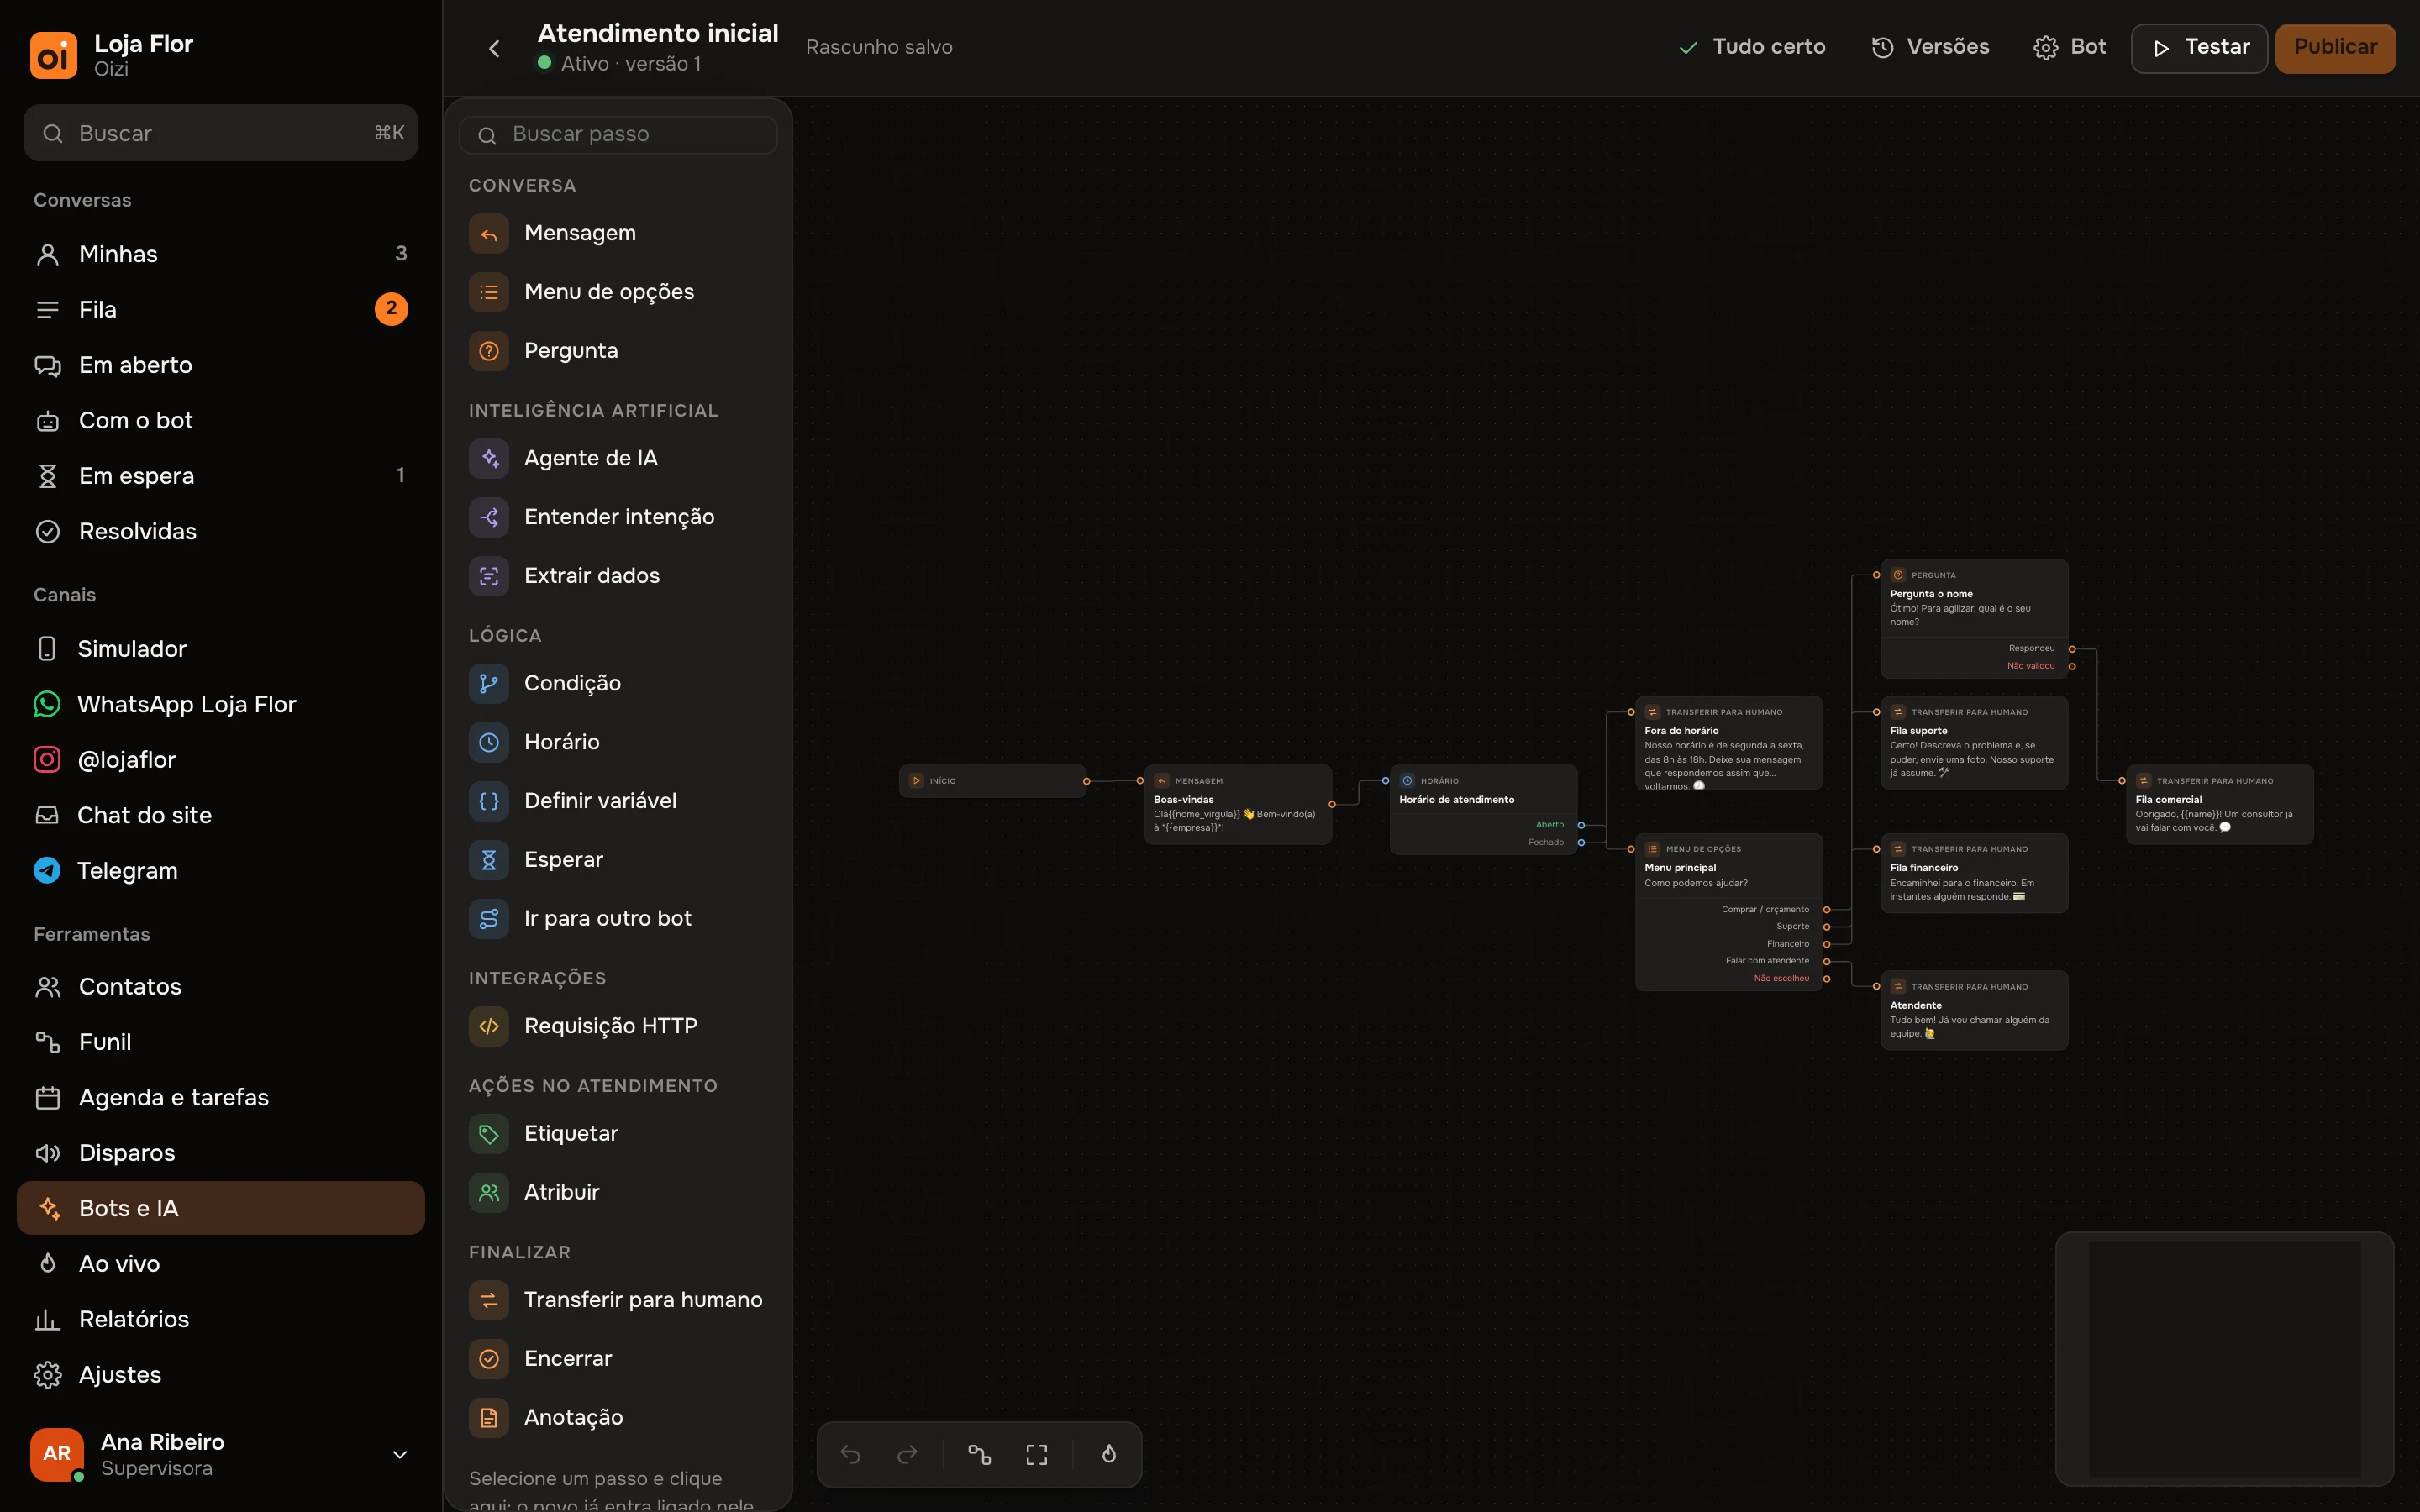Click the minimap in the canvas corner
Image resolution: width=2420 pixels, height=1512 pixels.
click(x=2225, y=1359)
